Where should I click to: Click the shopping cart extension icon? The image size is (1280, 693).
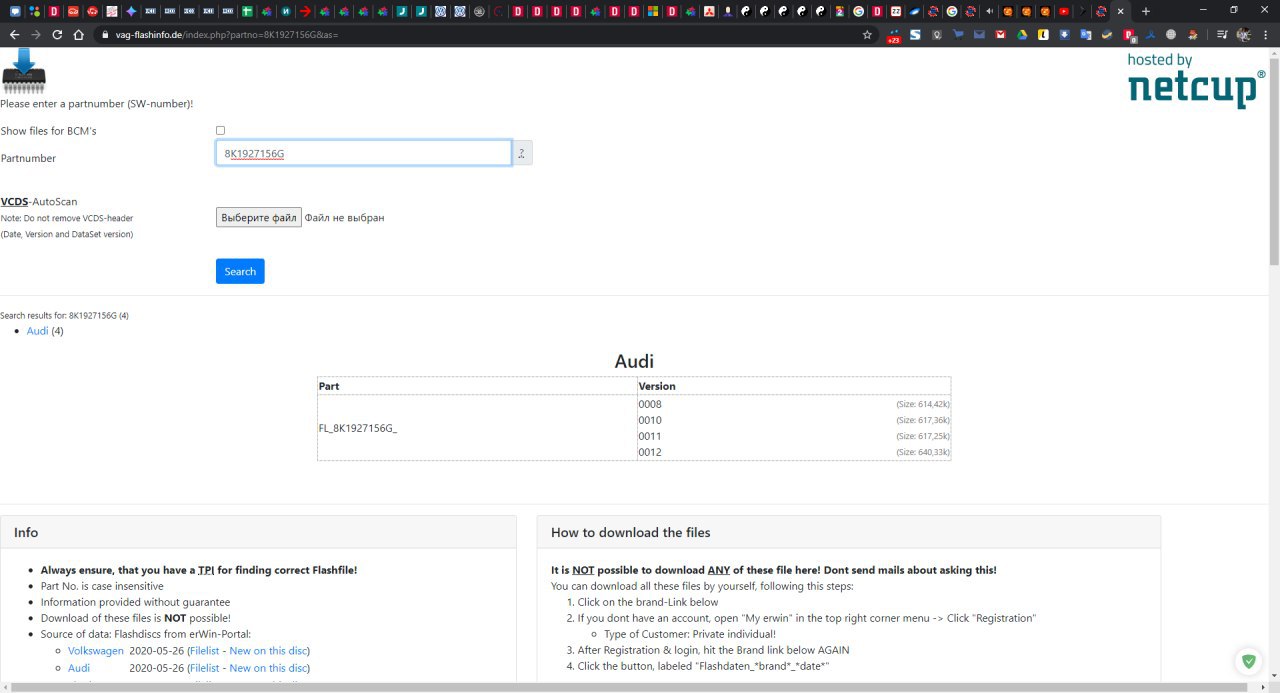point(958,34)
